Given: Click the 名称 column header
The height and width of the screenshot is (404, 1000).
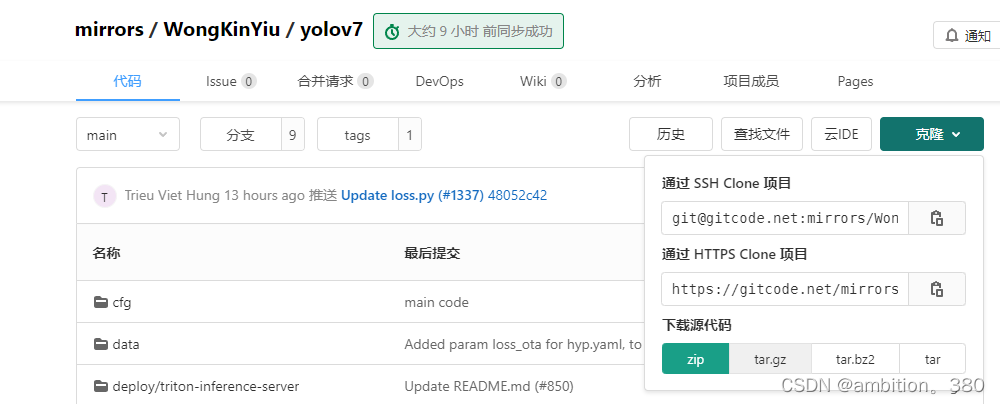Looking at the screenshot, I should 106,253.
